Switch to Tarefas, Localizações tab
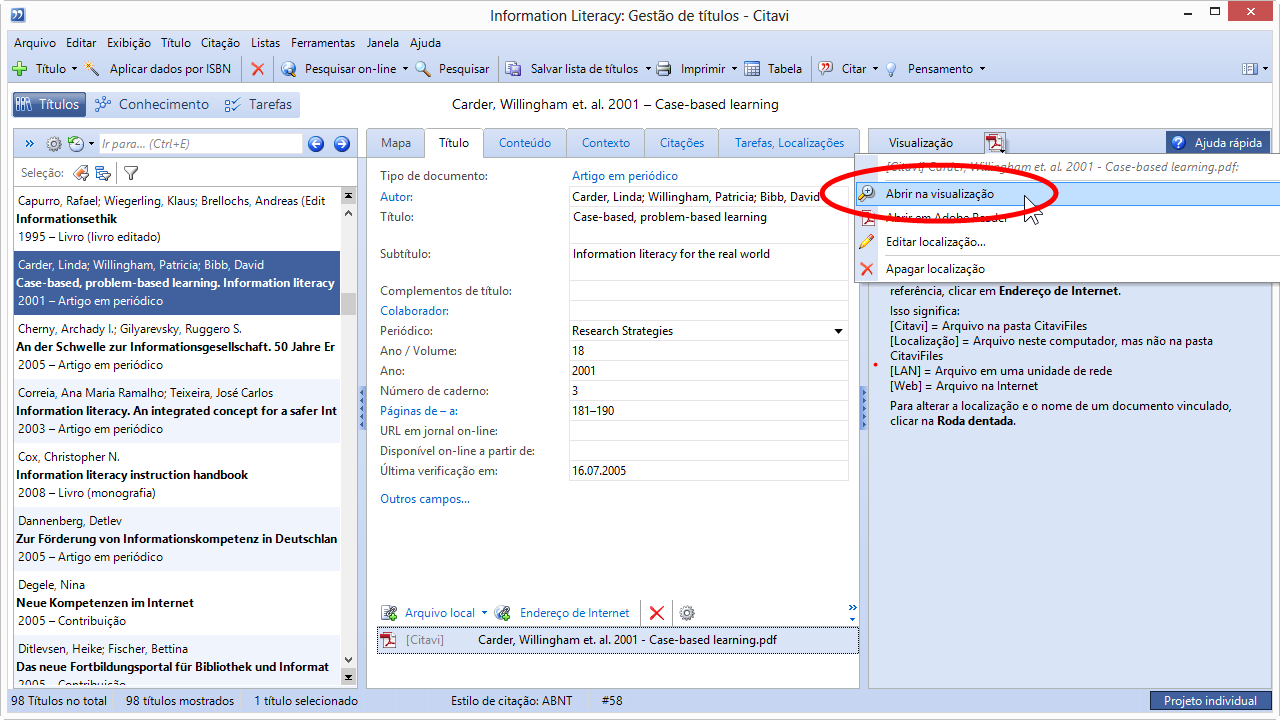 [x=789, y=143]
